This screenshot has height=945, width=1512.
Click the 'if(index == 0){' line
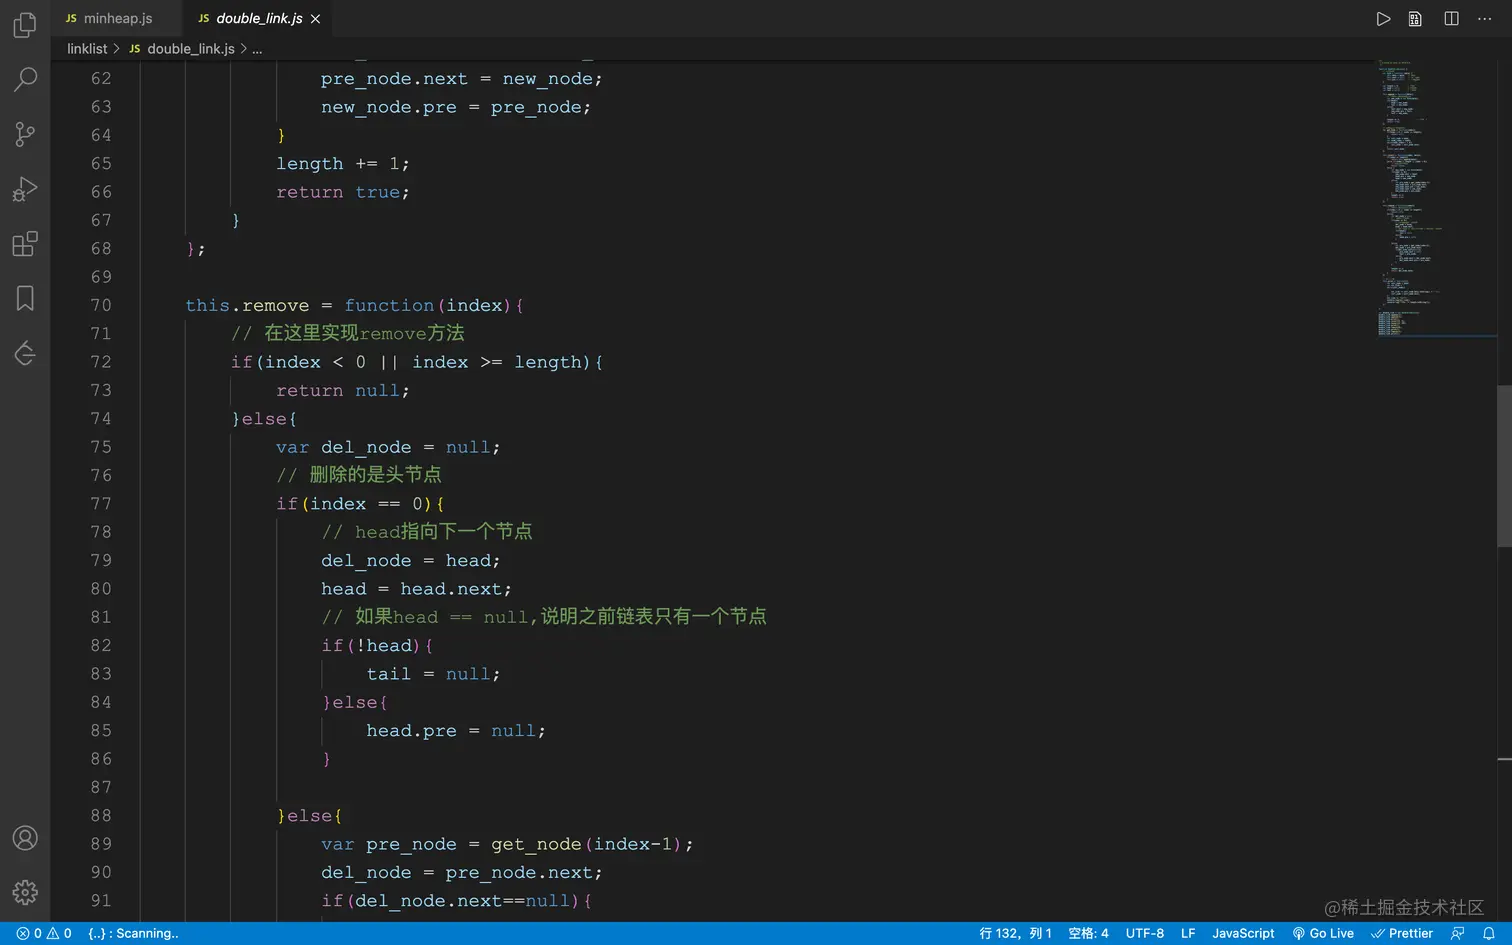(360, 503)
